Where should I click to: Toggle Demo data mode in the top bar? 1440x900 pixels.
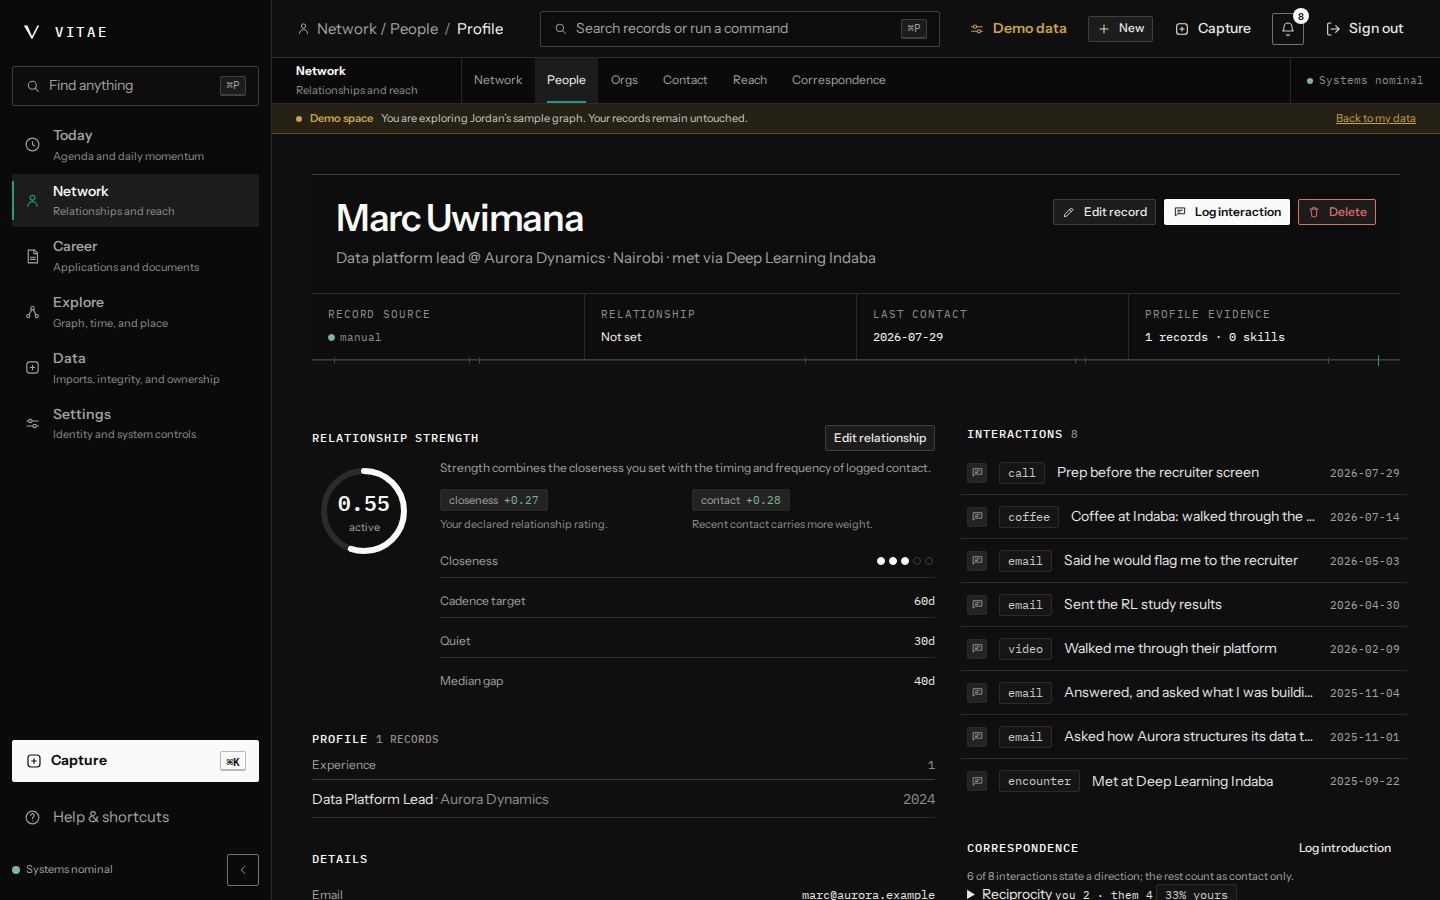click(1018, 29)
